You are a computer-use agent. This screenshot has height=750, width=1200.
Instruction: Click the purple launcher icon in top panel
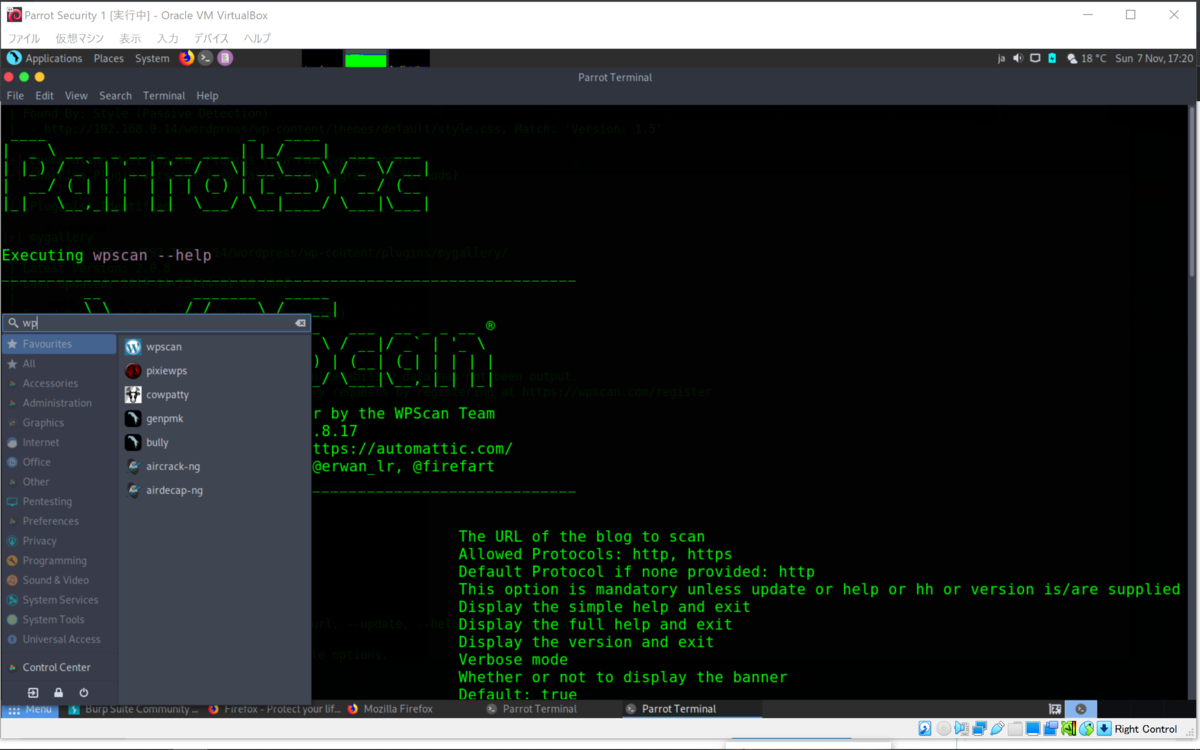(225, 58)
